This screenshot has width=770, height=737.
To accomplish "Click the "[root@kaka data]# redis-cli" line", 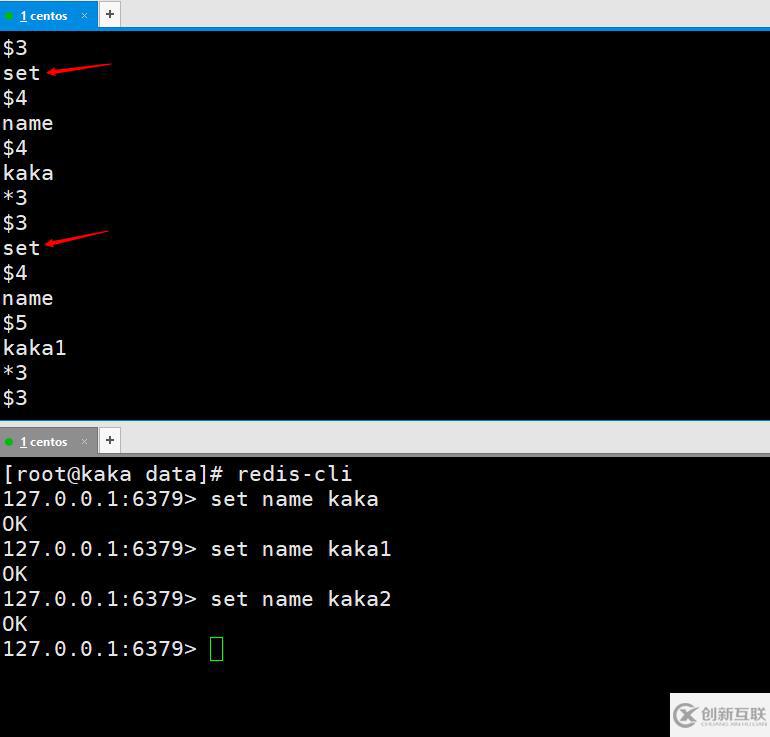I will tap(177, 474).
